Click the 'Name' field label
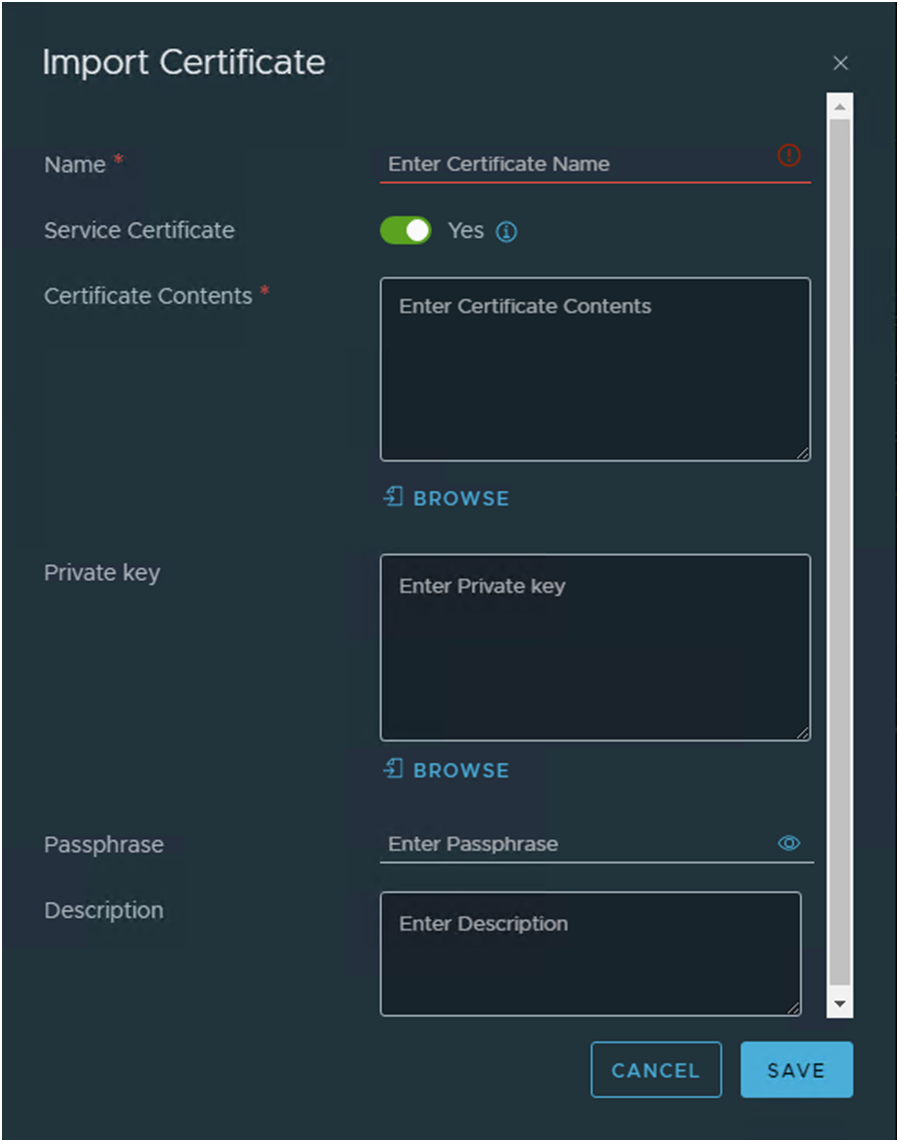 [x=75, y=165]
